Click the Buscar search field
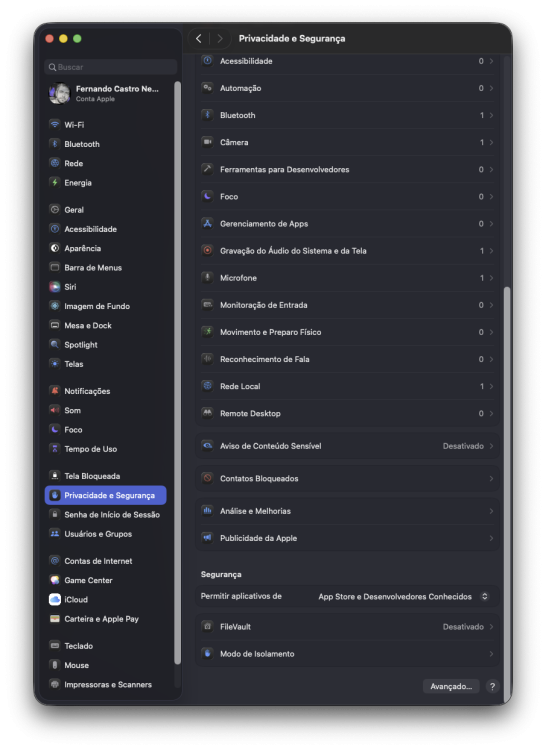Viewport: 546px width, 750px height. pyautogui.click(x=111, y=67)
